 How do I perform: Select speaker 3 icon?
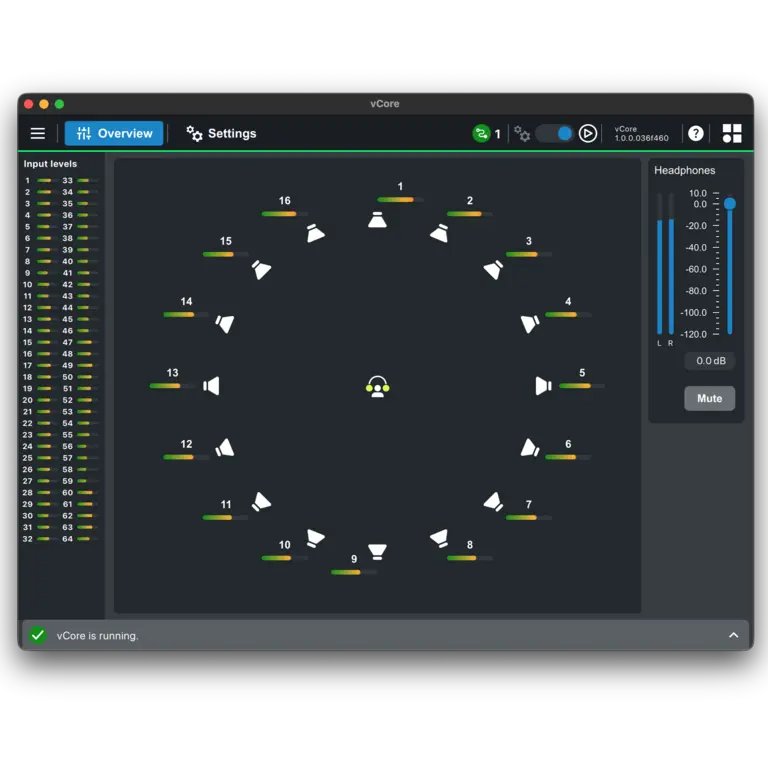(493, 269)
